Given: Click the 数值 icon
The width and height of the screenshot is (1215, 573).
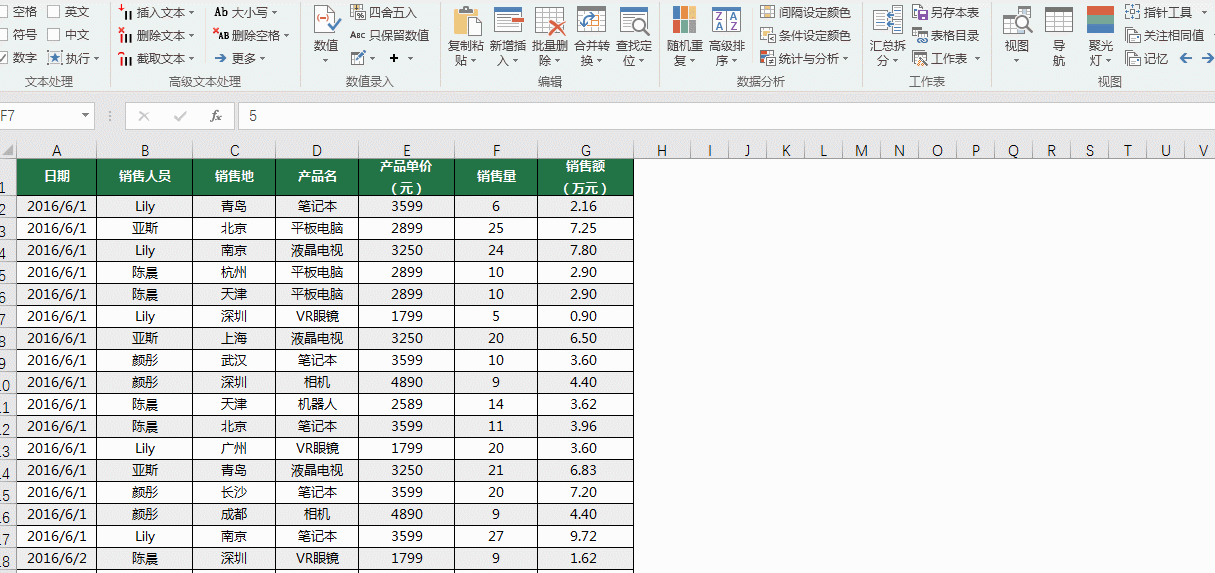Looking at the screenshot, I should tap(326, 19).
